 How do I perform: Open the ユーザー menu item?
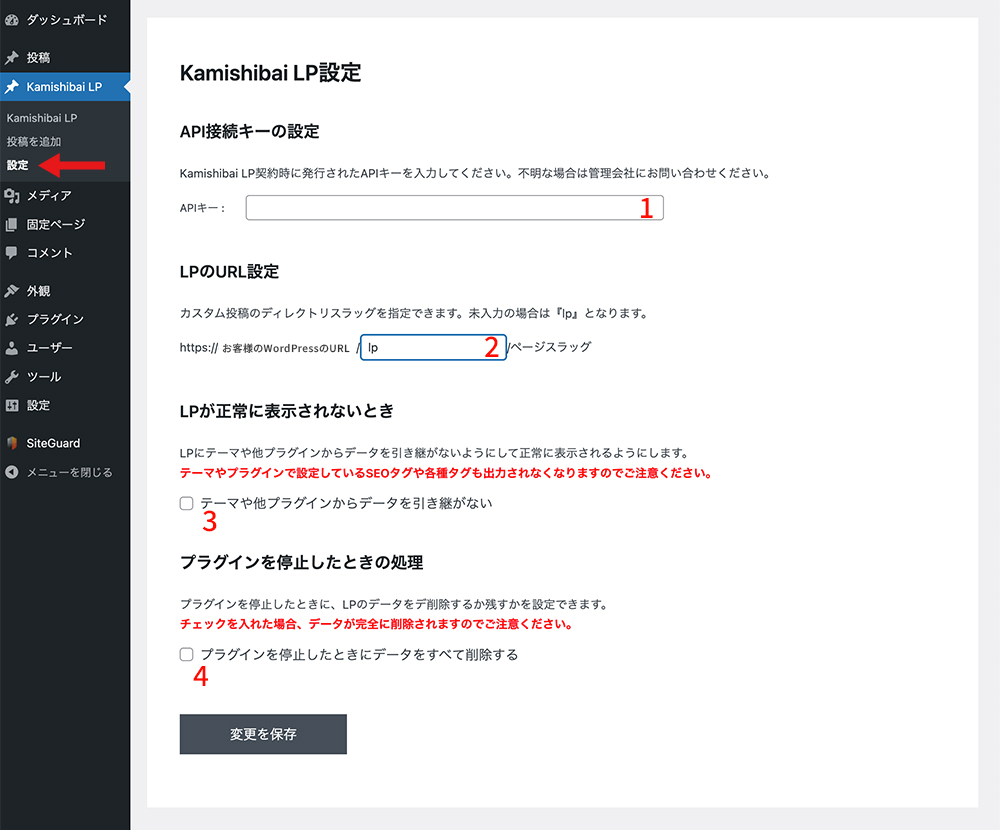pos(65,348)
